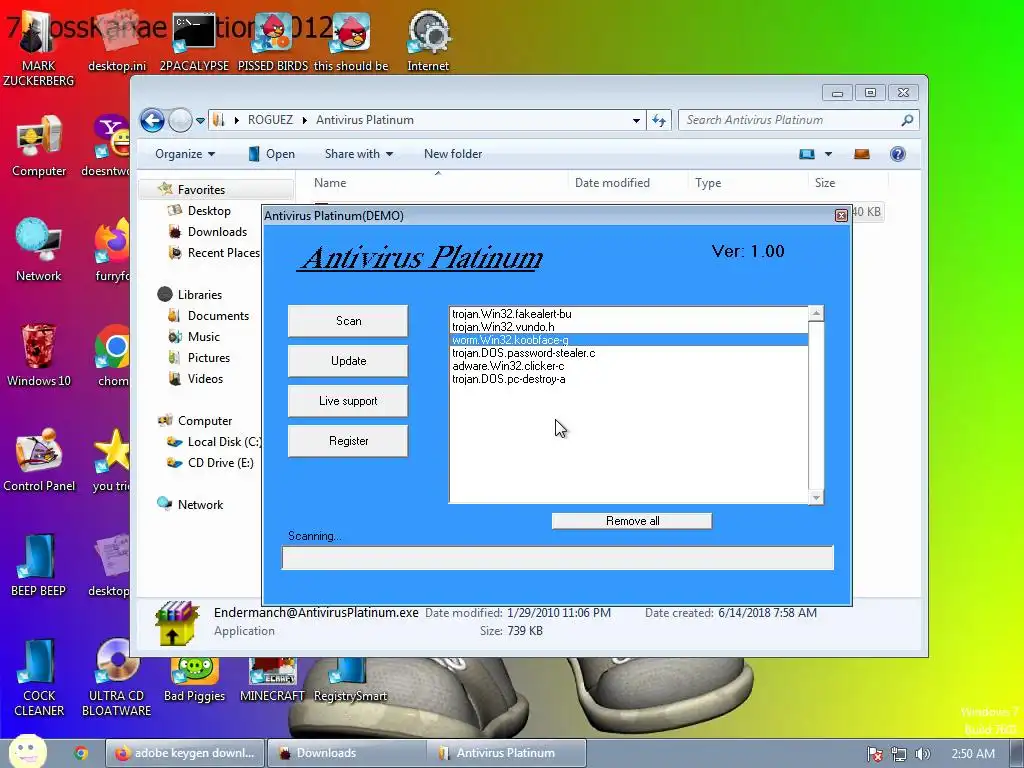Image resolution: width=1024 pixels, height=768 pixels.
Task: Select the PISSED BIRDS desktop icon
Action: coord(273,42)
